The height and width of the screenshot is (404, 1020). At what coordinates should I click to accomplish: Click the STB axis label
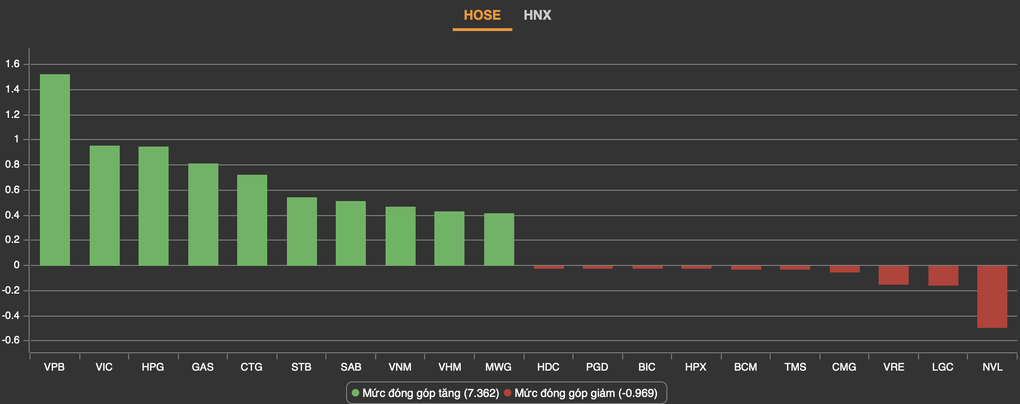click(x=302, y=368)
